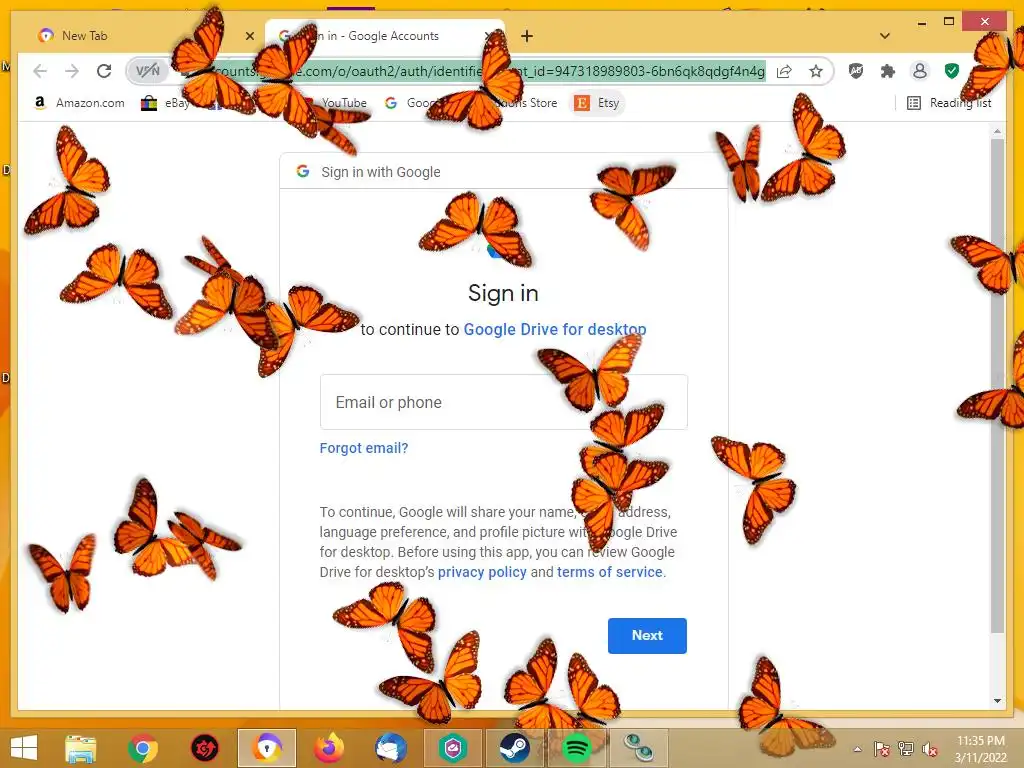Open the Windows Start menu
This screenshot has height=768, width=1024.
tap(24, 748)
